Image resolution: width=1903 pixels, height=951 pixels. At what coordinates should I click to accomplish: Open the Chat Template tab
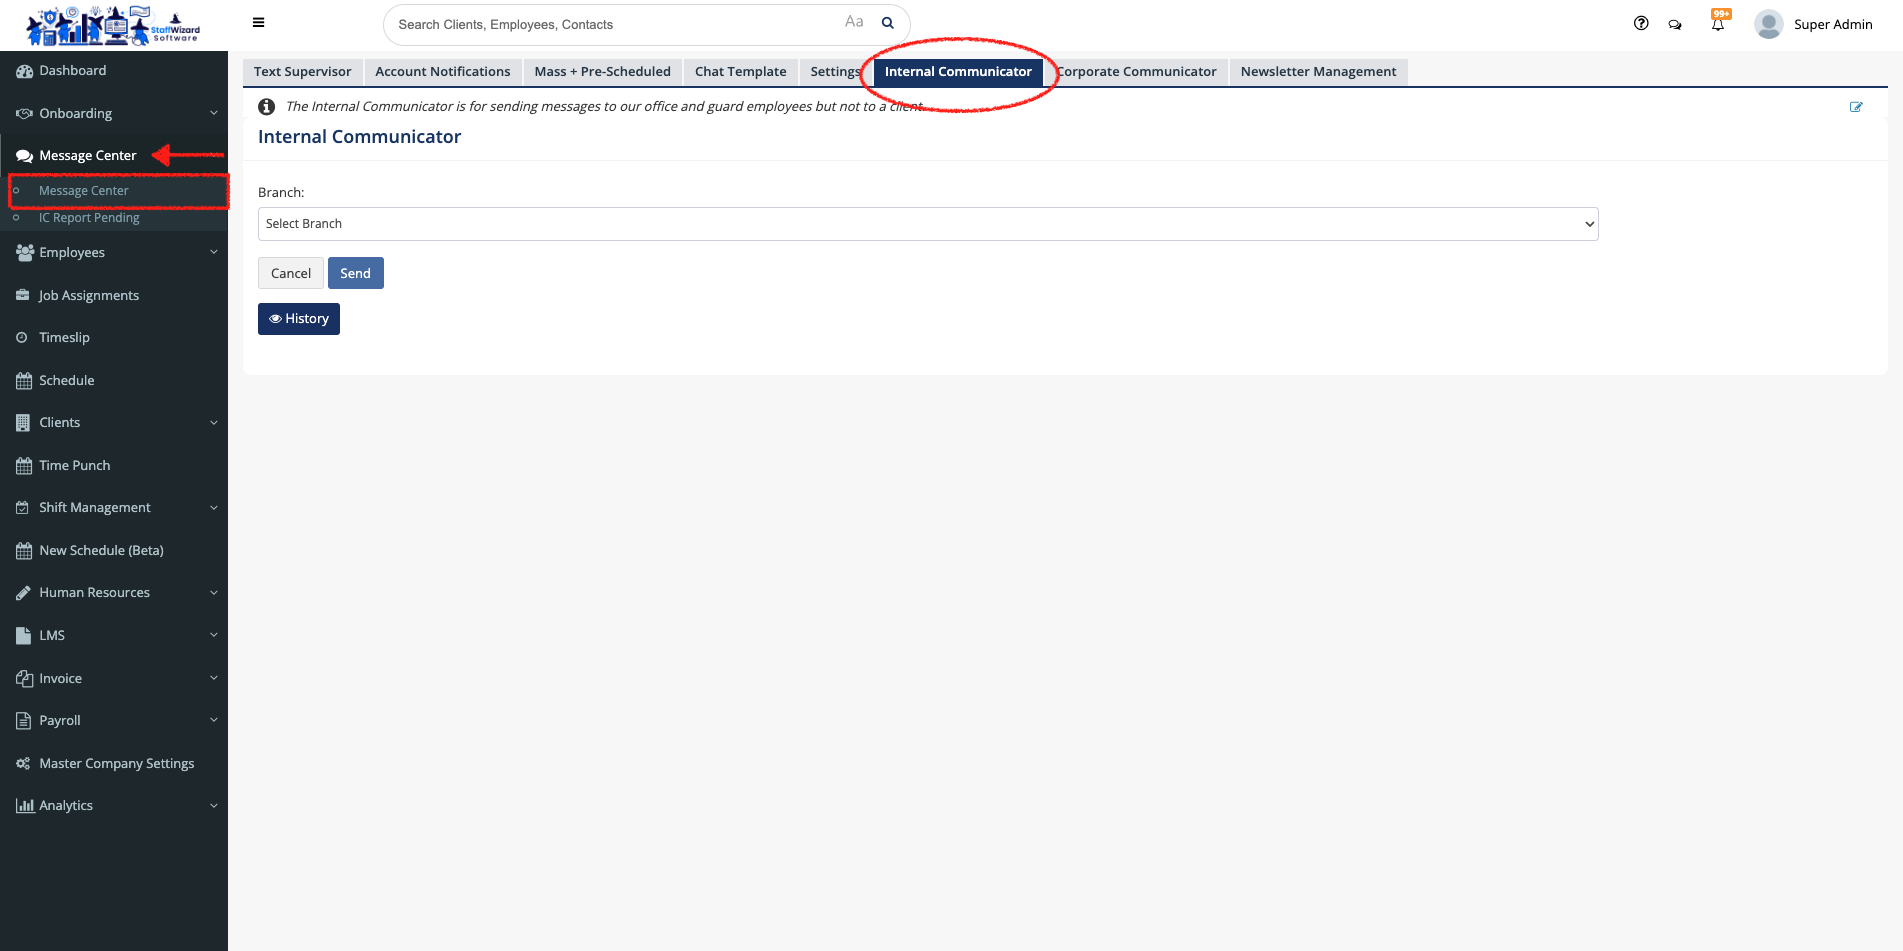coord(740,72)
